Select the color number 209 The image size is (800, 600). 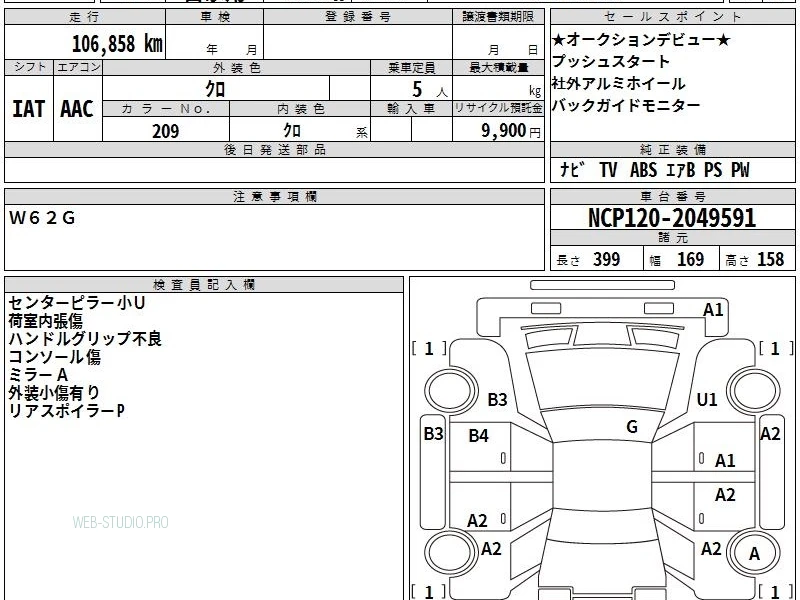click(x=166, y=131)
